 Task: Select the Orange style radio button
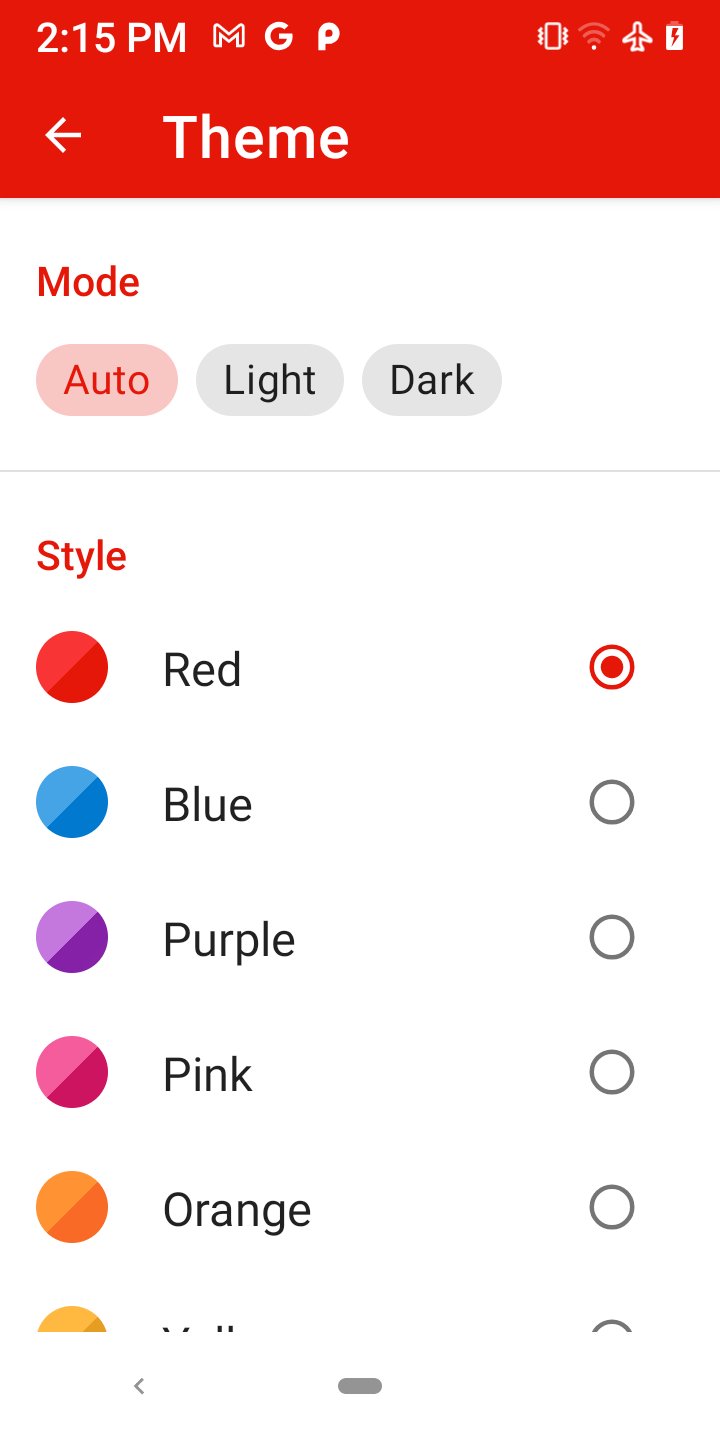(612, 1207)
